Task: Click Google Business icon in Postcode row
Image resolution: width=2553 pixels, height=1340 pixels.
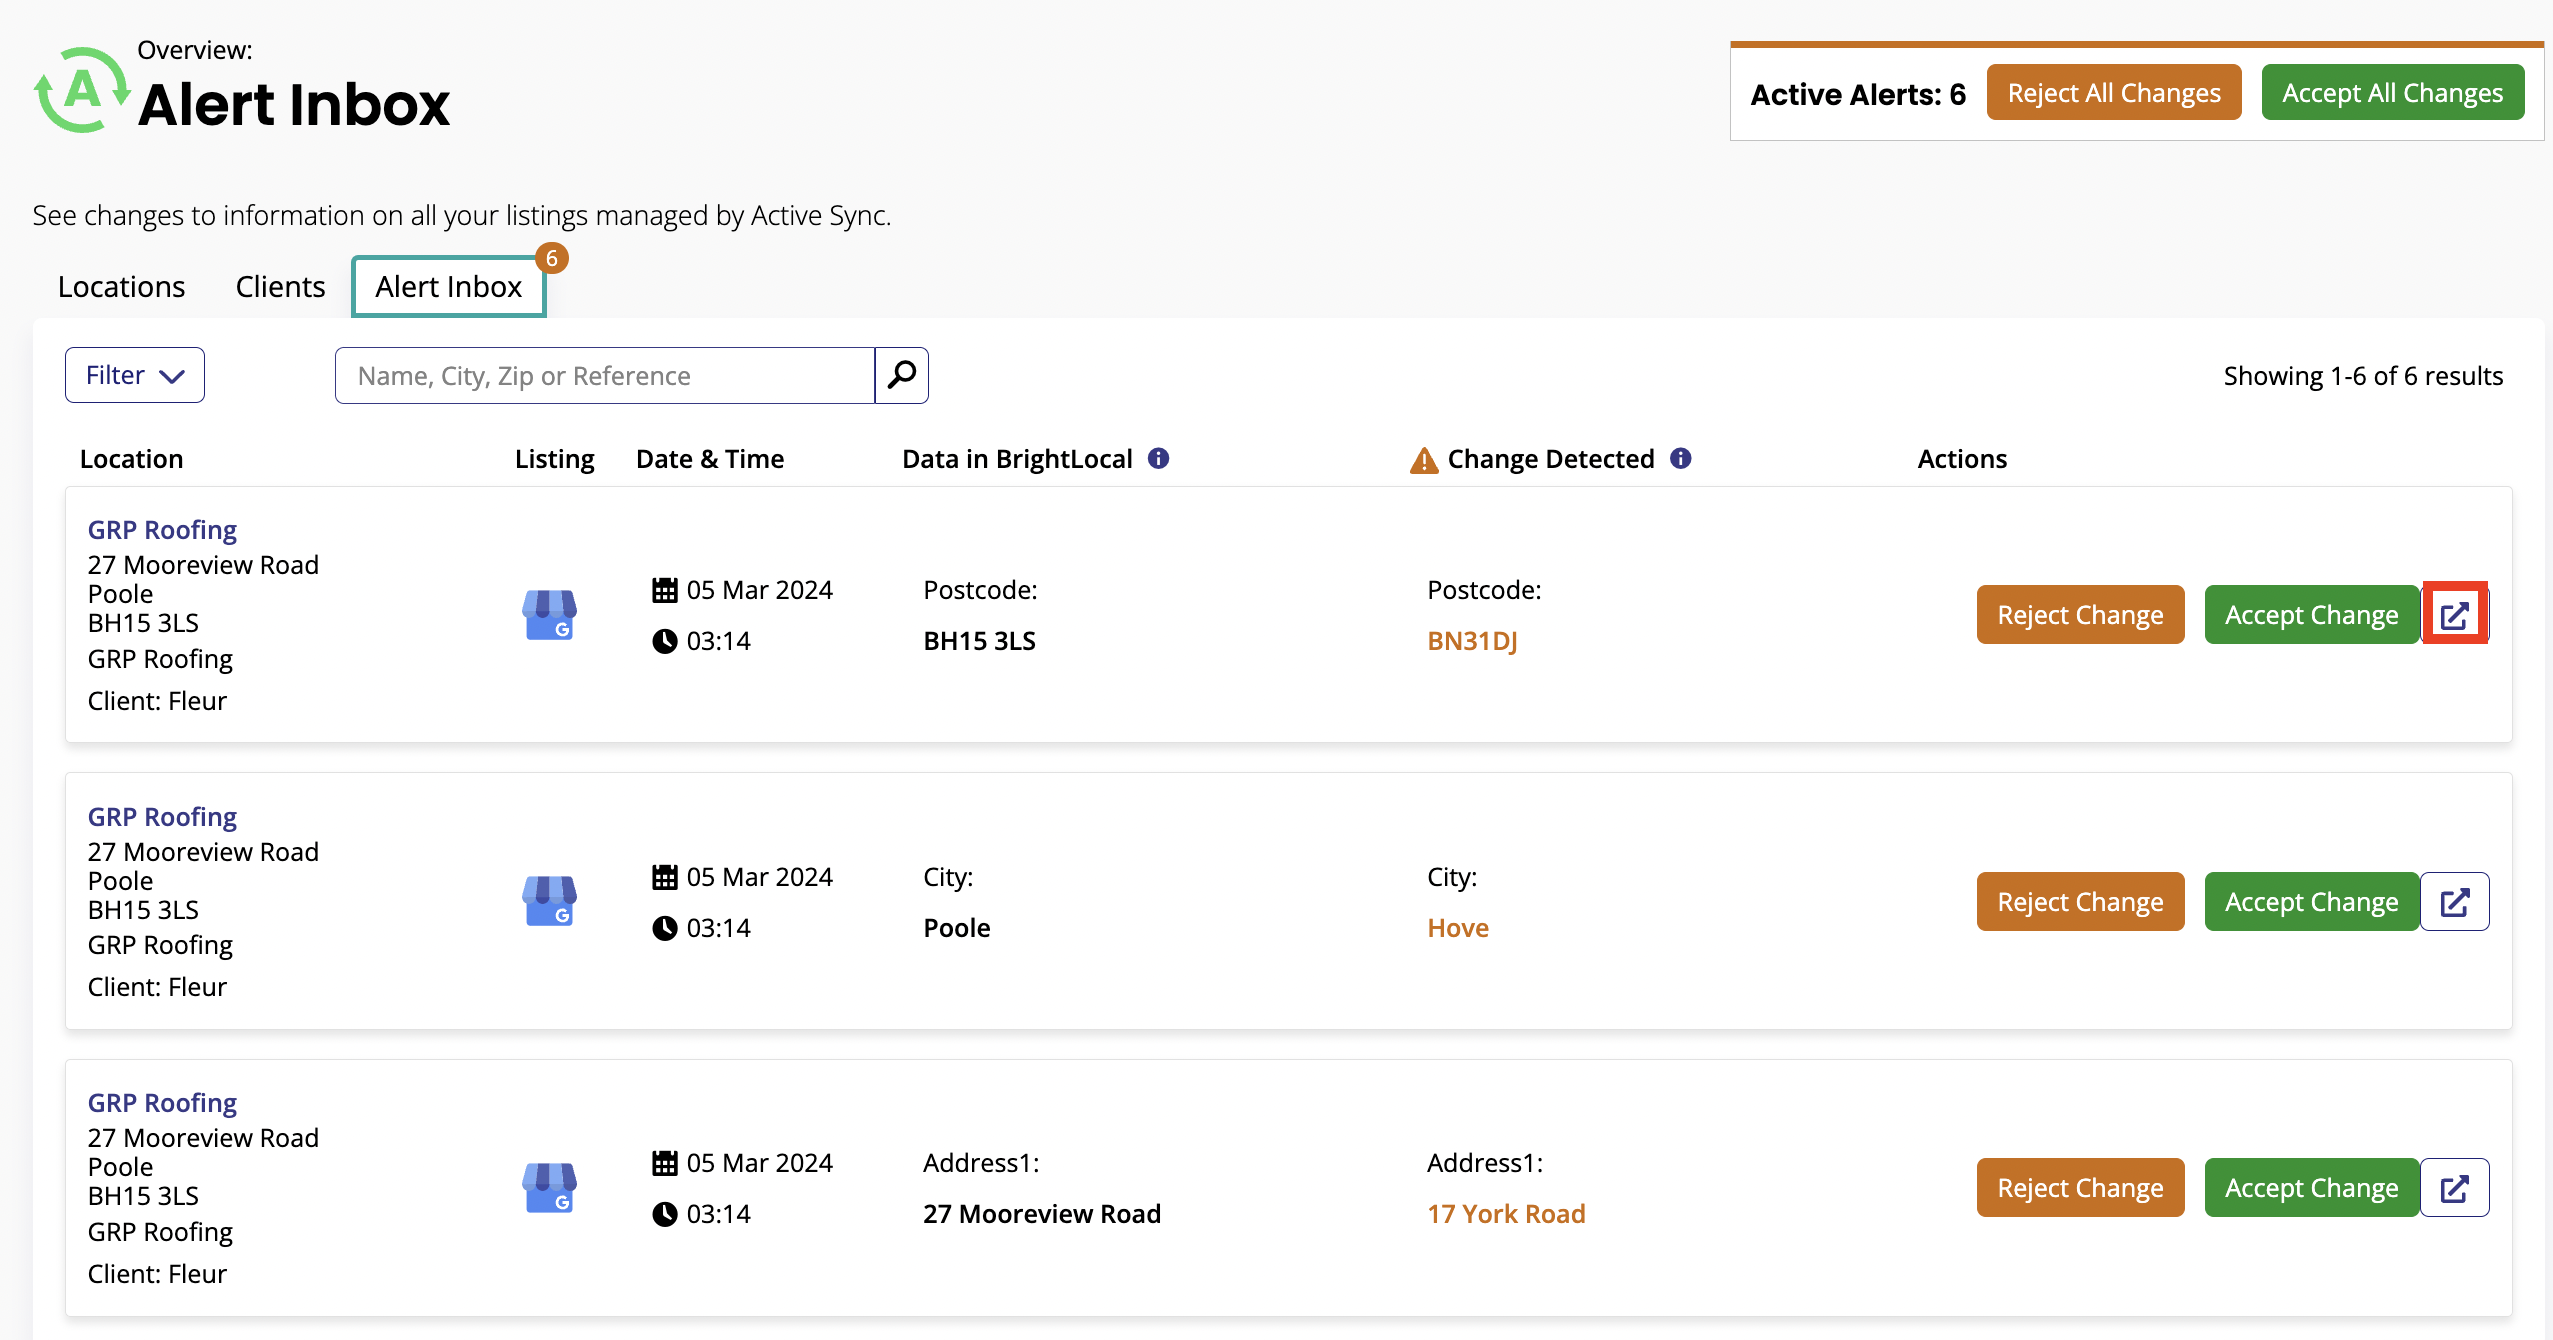Action: (549, 614)
